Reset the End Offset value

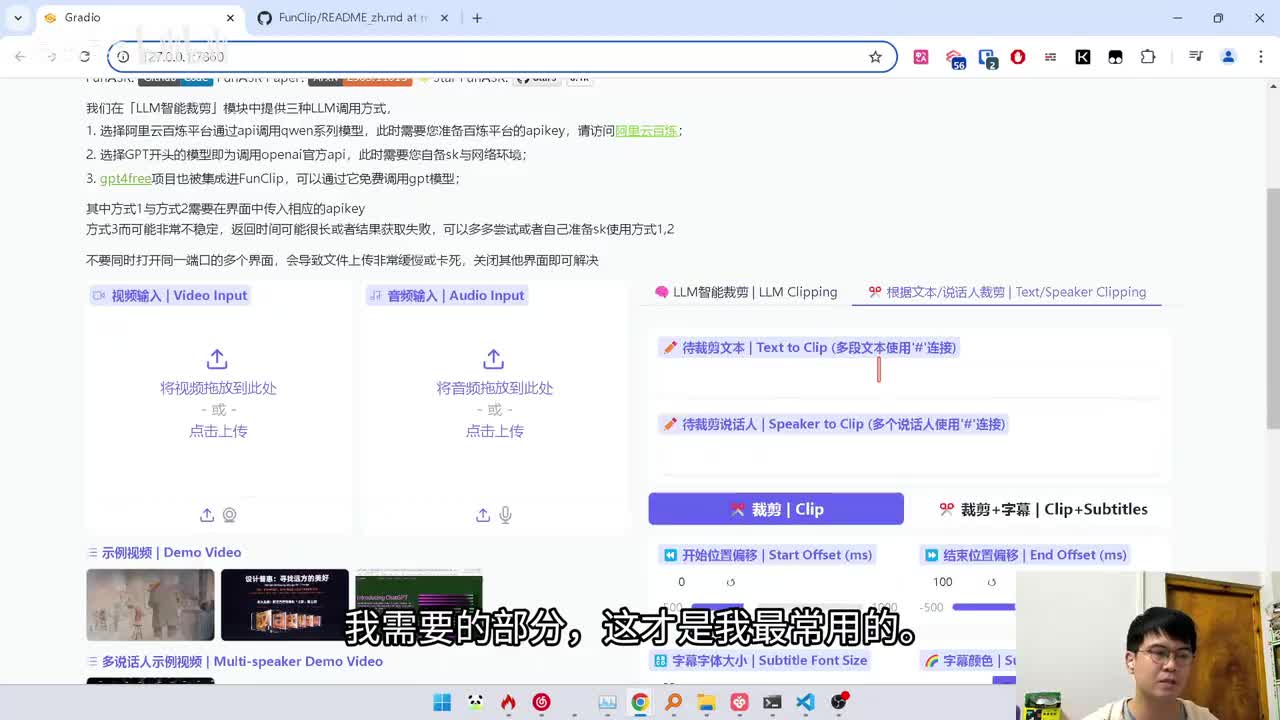point(991,582)
